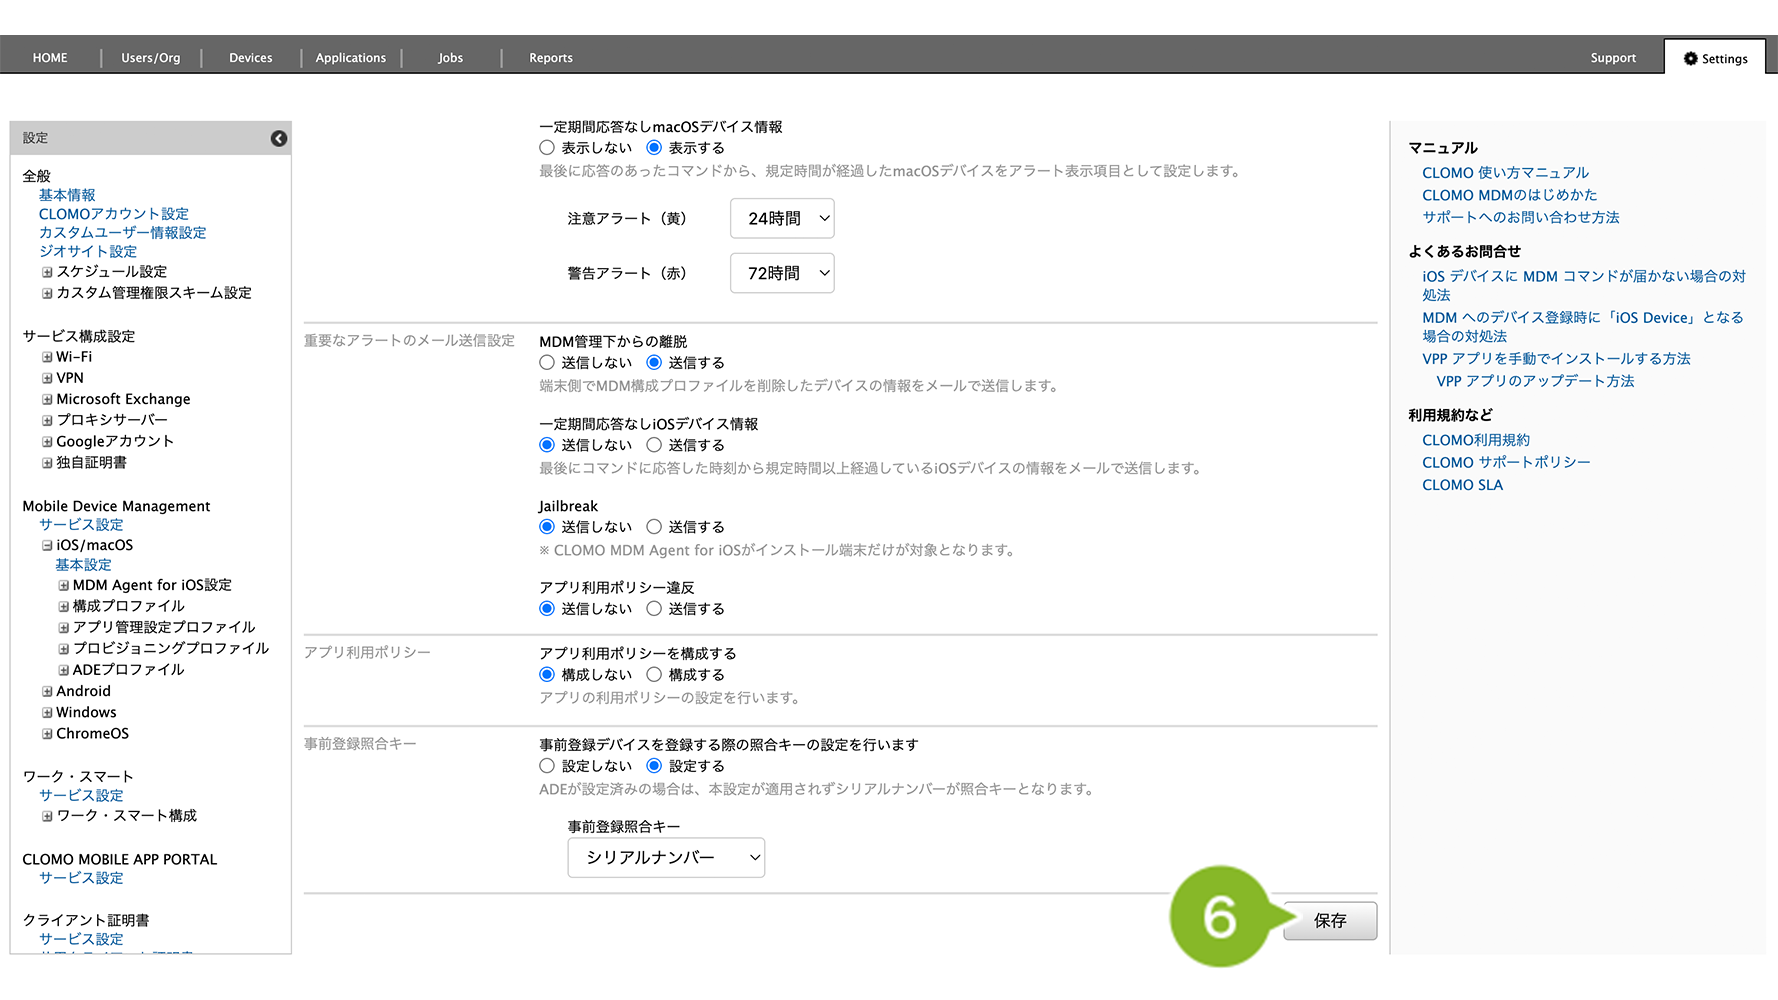Viewport: 1778px width, 1000px height.
Task: Open Settings tab with gear icon
Action: 1715,59
